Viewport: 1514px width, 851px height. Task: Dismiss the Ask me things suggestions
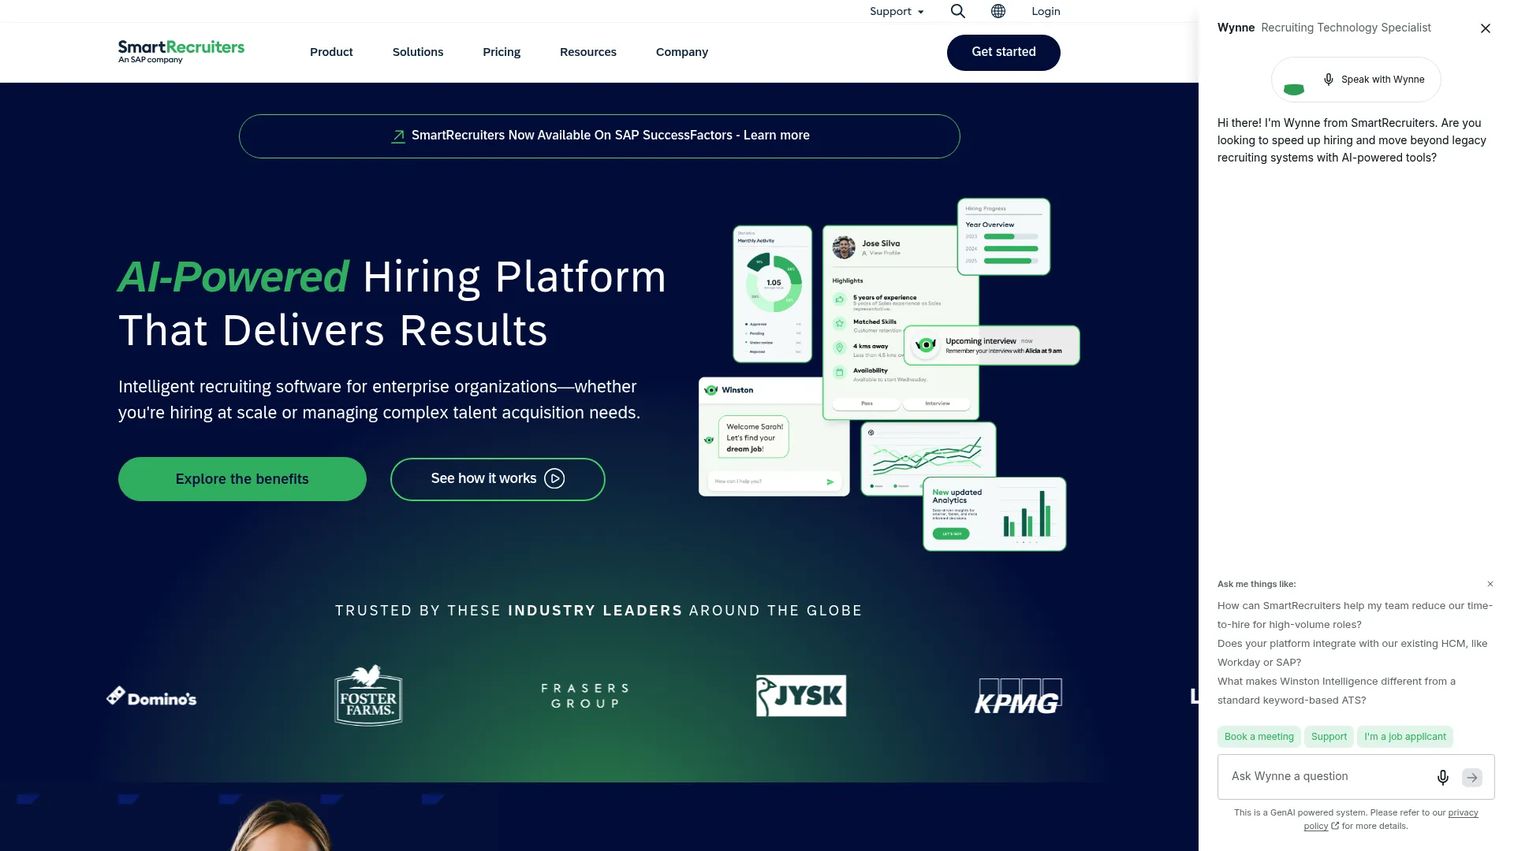[x=1490, y=584]
